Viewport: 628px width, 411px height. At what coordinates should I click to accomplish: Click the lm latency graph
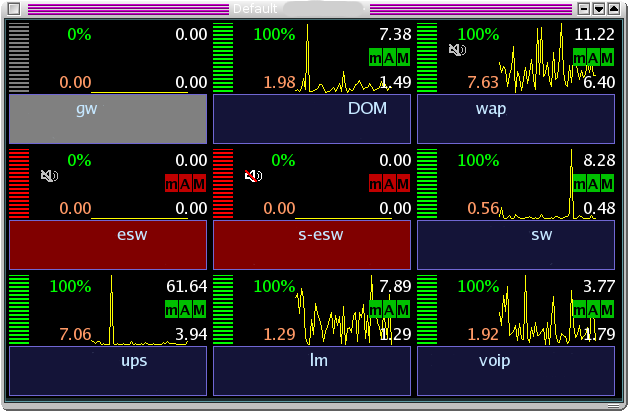pos(343,310)
